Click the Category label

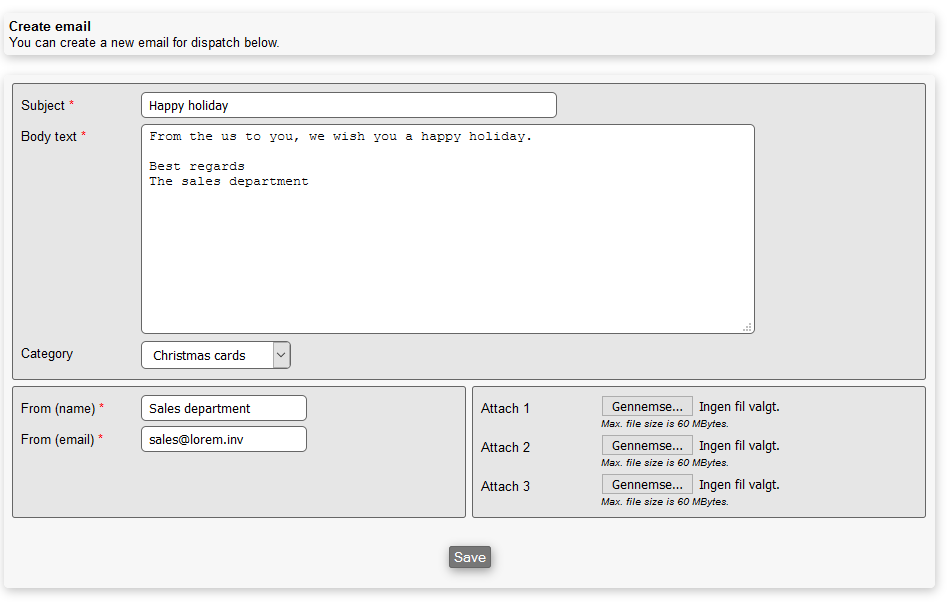[47, 353]
